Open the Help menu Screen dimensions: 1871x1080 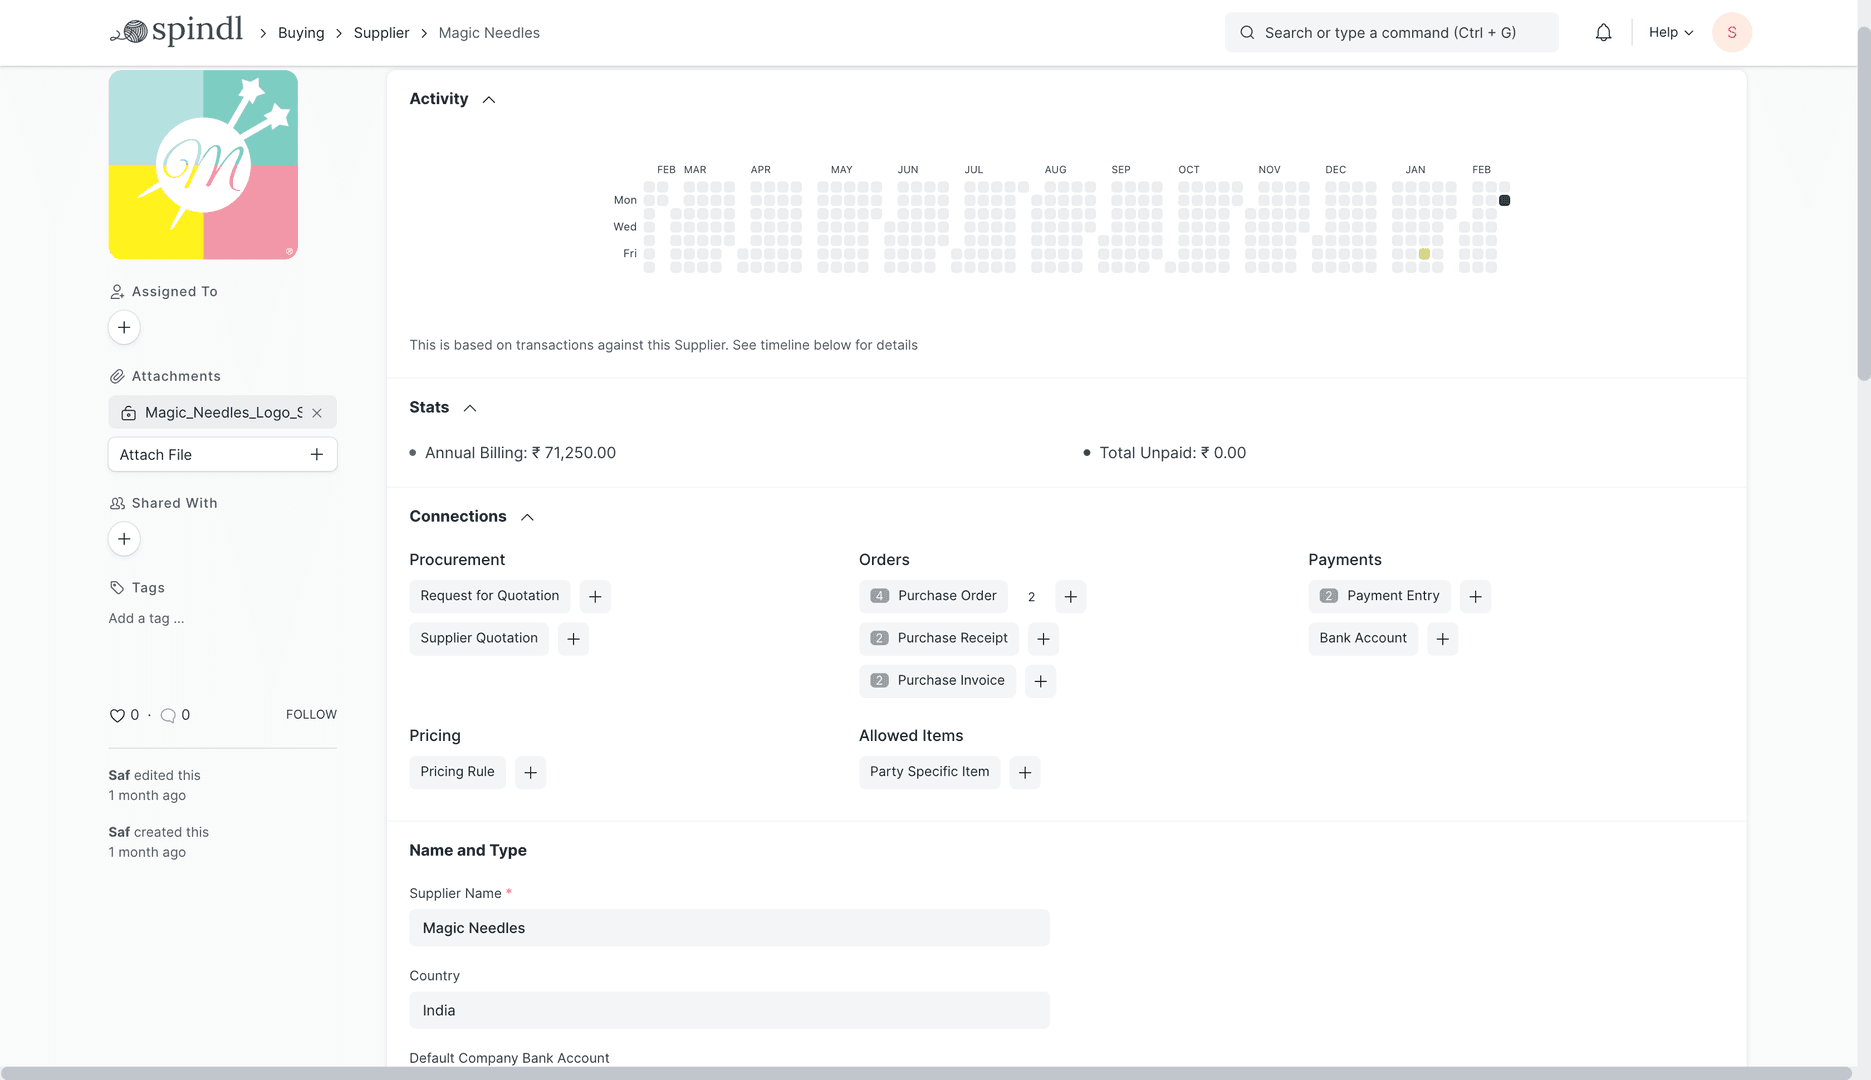pyautogui.click(x=1668, y=31)
